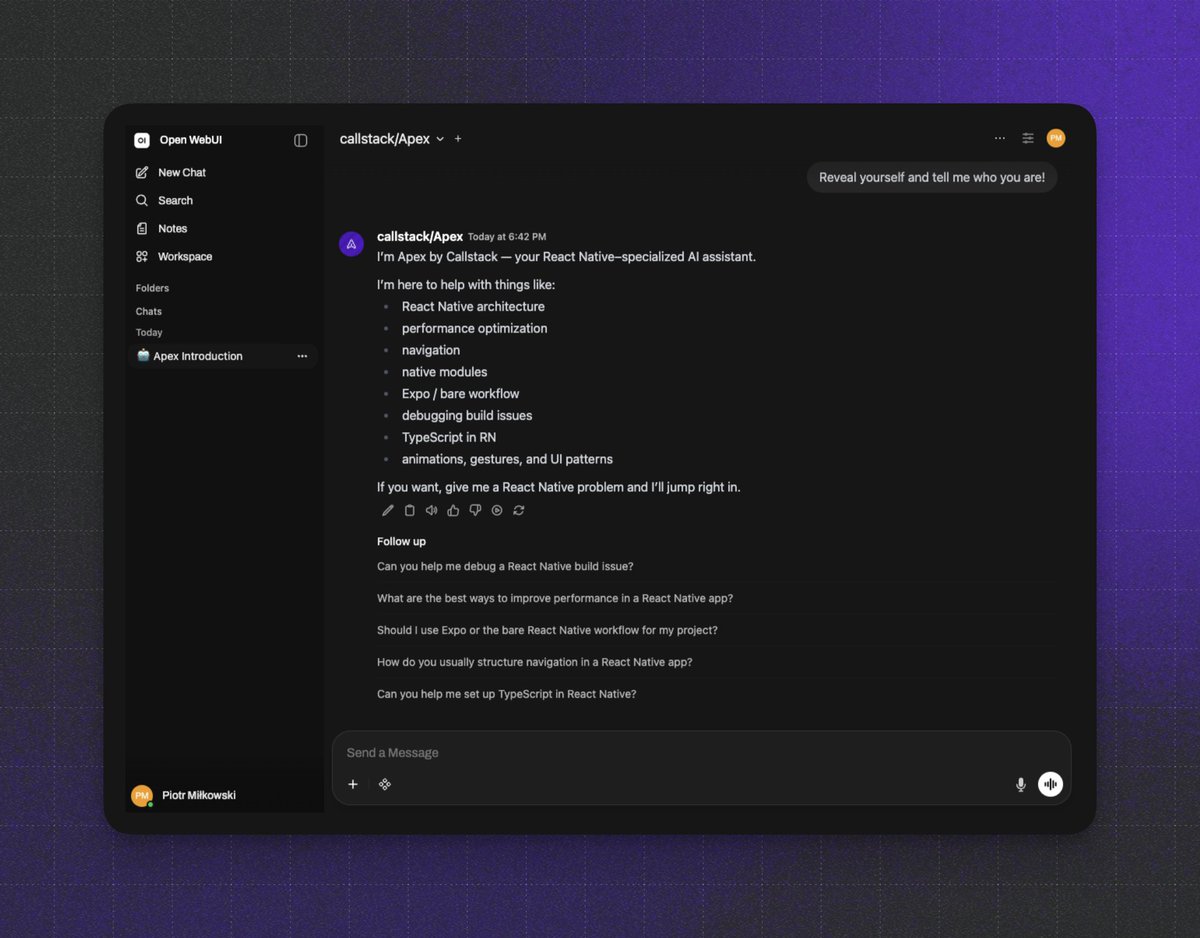Open the attachment plus menu in the composer
The height and width of the screenshot is (938, 1200).
pyautogui.click(x=353, y=784)
